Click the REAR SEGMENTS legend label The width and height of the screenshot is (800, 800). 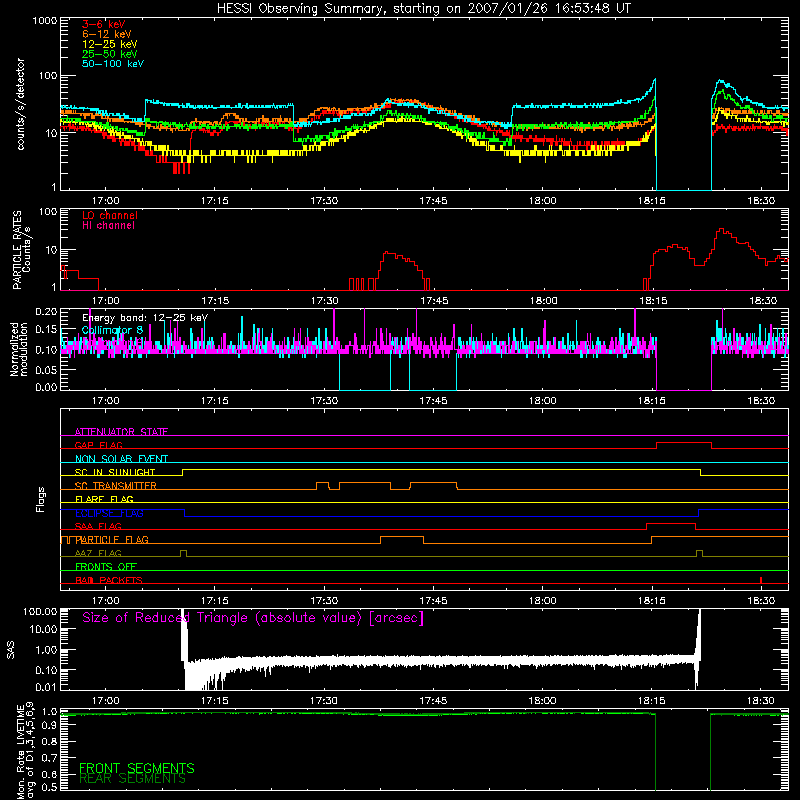tap(132, 779)
